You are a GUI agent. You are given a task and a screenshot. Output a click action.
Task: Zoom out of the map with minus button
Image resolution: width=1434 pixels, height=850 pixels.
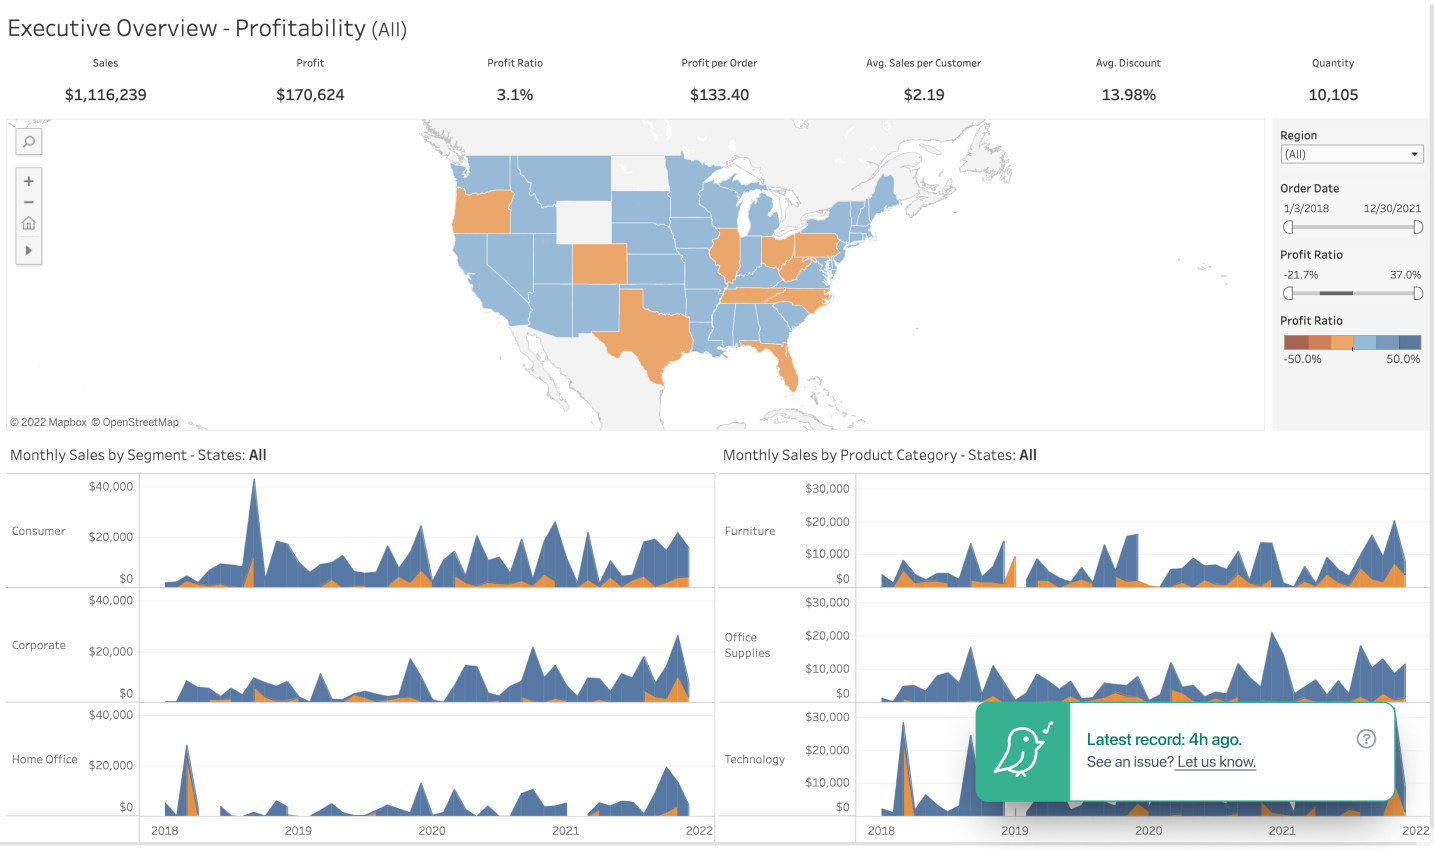29,202
